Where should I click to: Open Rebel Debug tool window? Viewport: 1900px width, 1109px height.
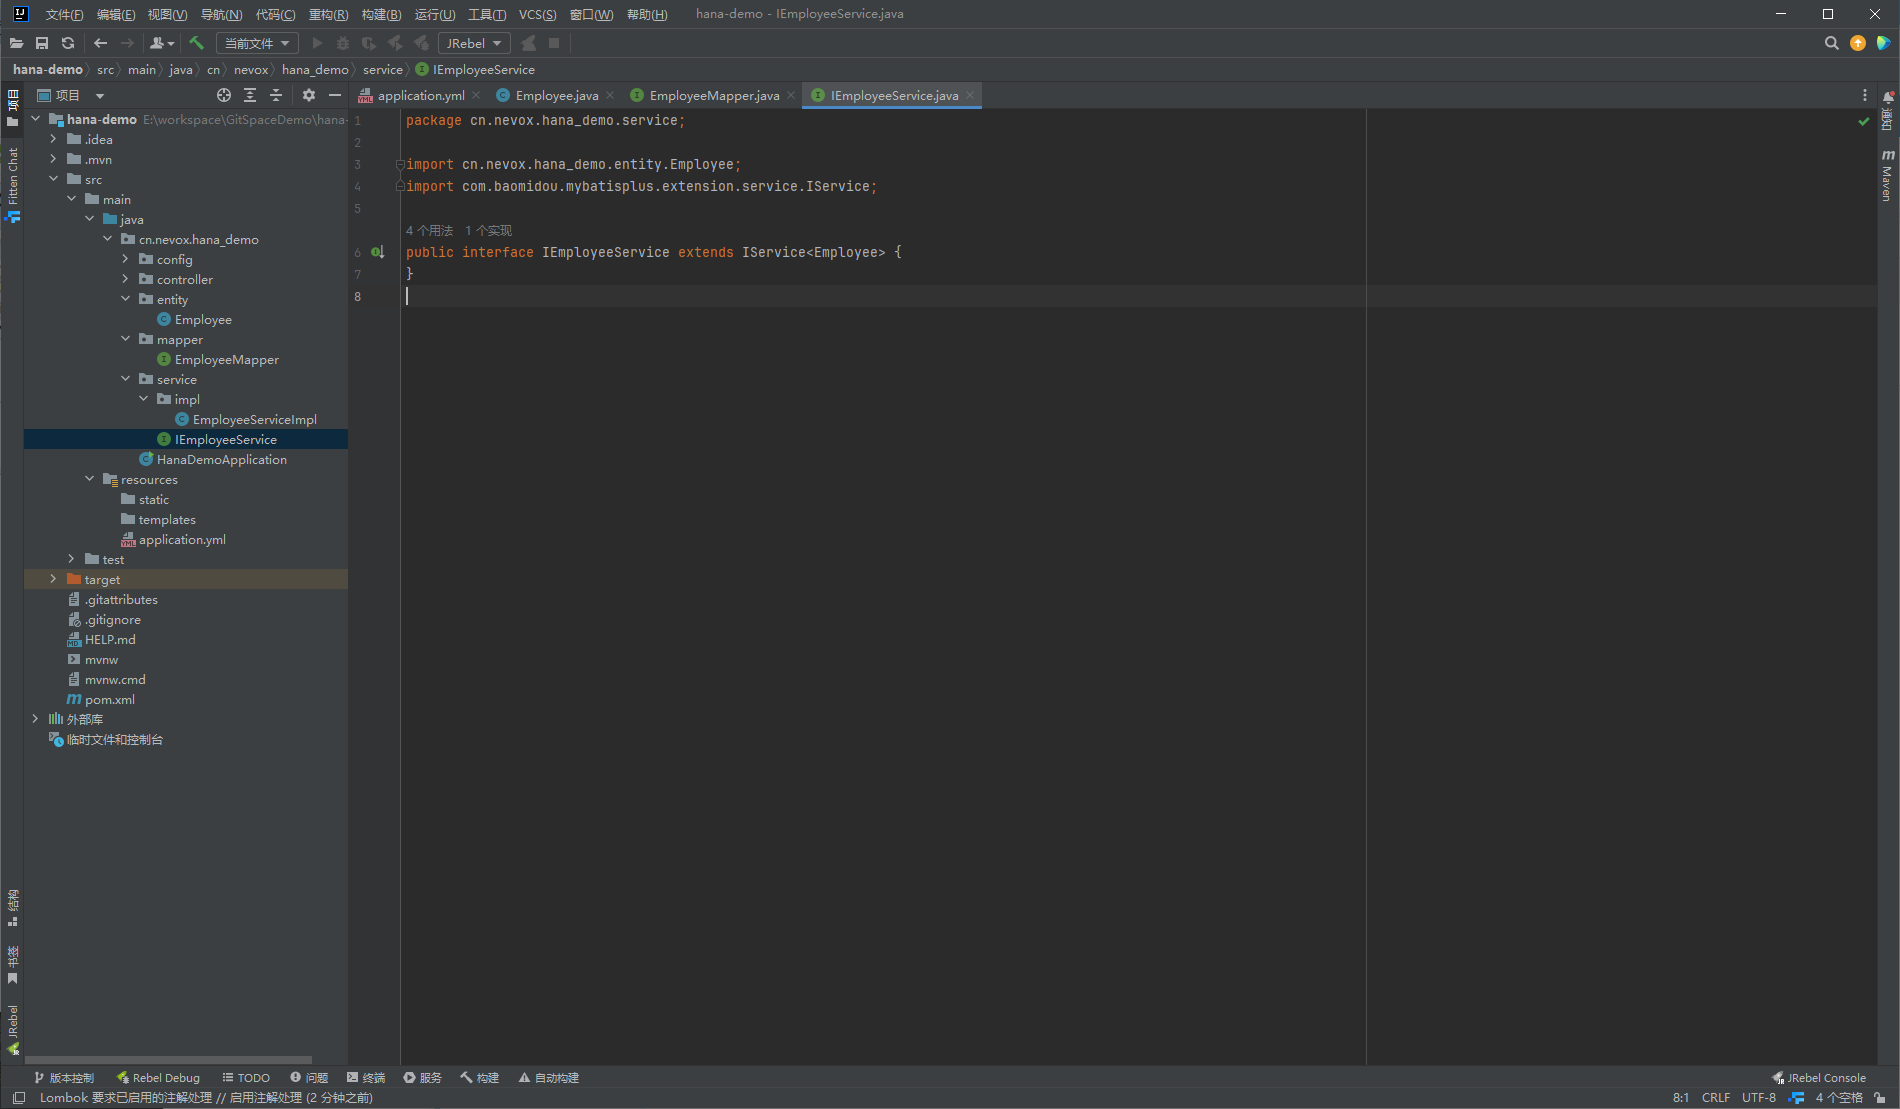pos(158,1078)
